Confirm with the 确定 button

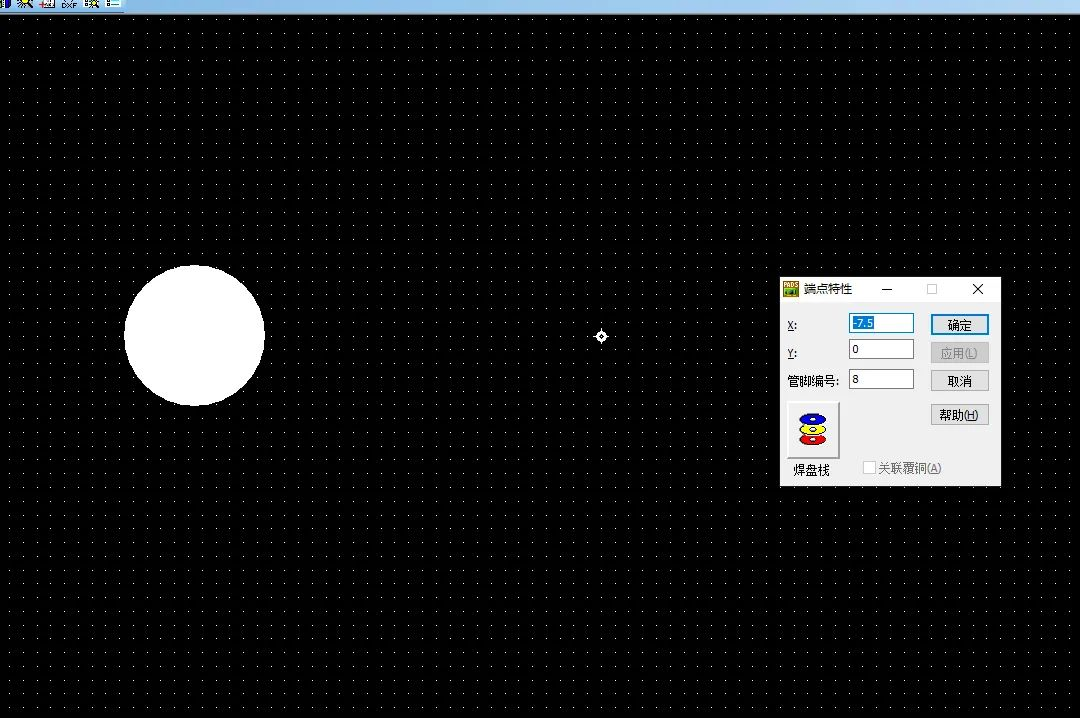point(959,324)
